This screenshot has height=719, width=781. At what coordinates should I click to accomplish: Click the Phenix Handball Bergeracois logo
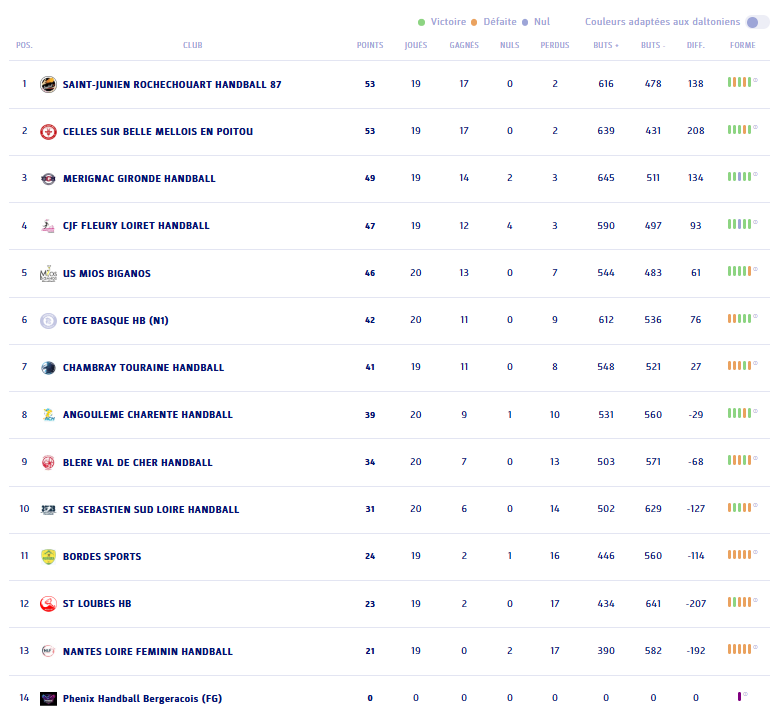click(x=48, y=698)
